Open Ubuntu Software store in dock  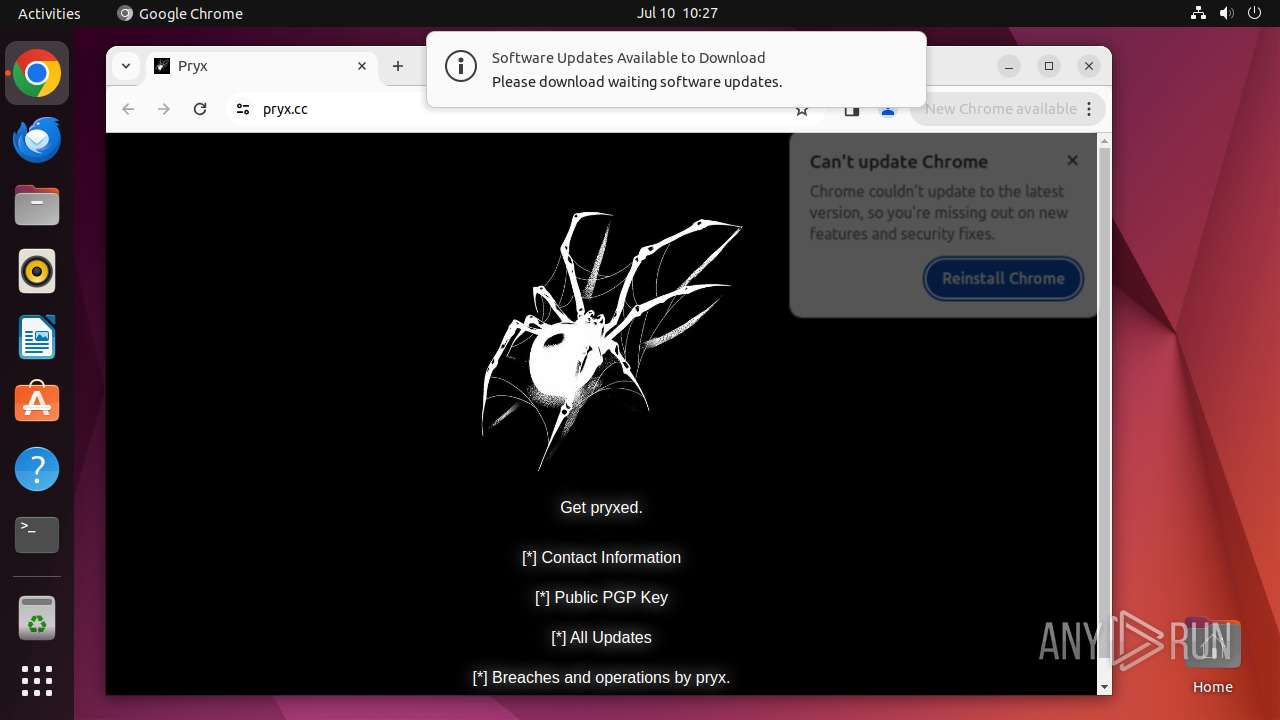pyautogui.click(x=37, y=403)
